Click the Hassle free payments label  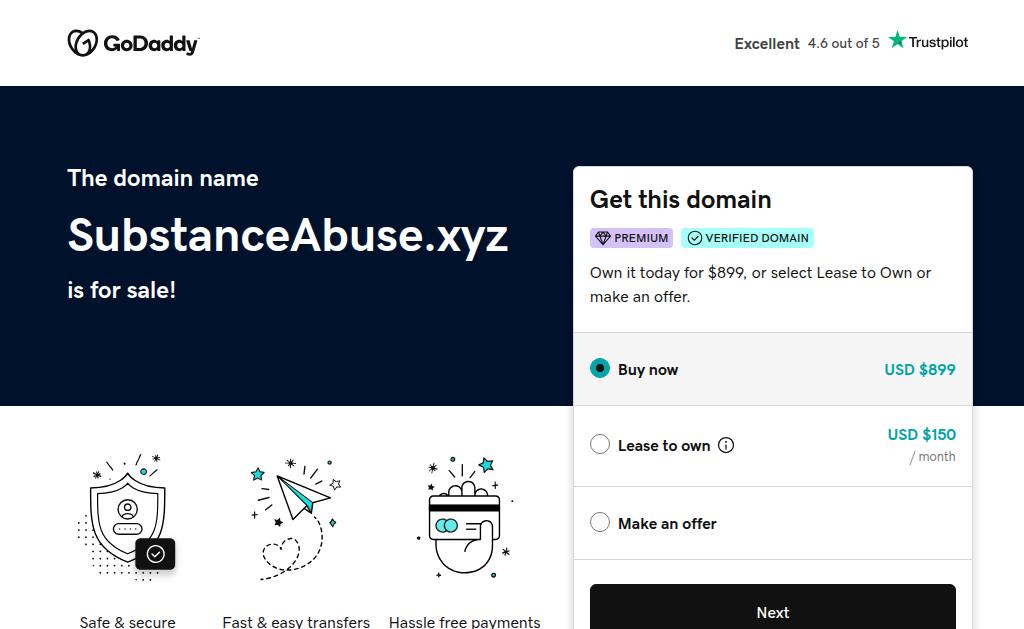pos(464,622)
